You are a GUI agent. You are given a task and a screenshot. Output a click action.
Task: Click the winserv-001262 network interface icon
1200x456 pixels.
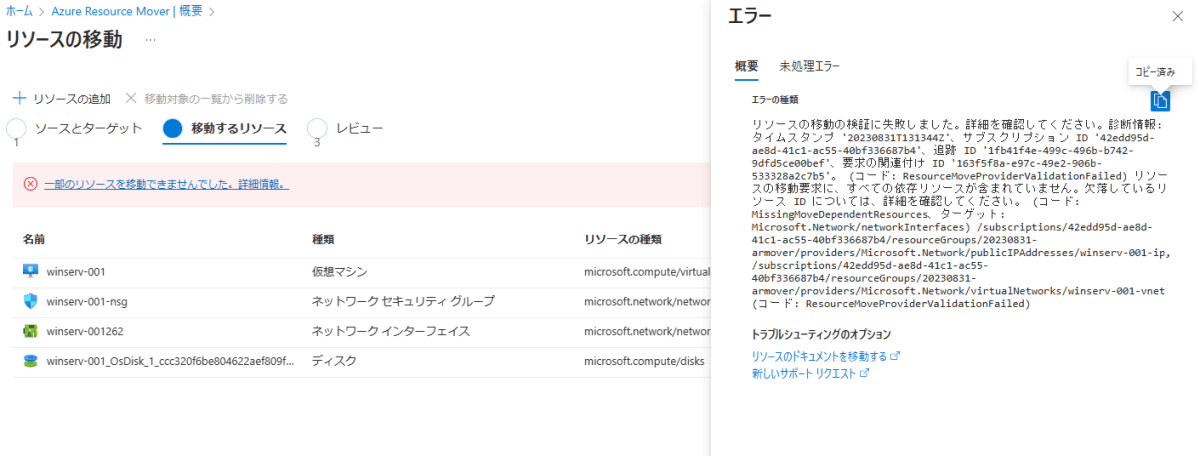point(30,331)
